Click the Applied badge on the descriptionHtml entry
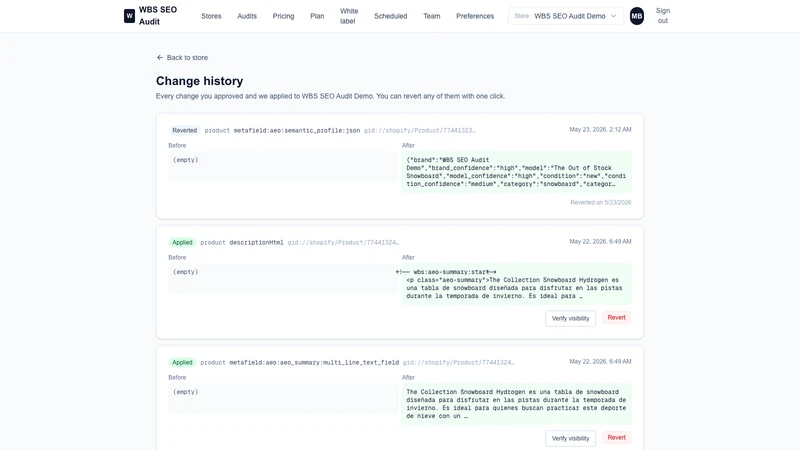Viewport: 800px width, 450px height. pyautogui.click(x=182, y=242)
